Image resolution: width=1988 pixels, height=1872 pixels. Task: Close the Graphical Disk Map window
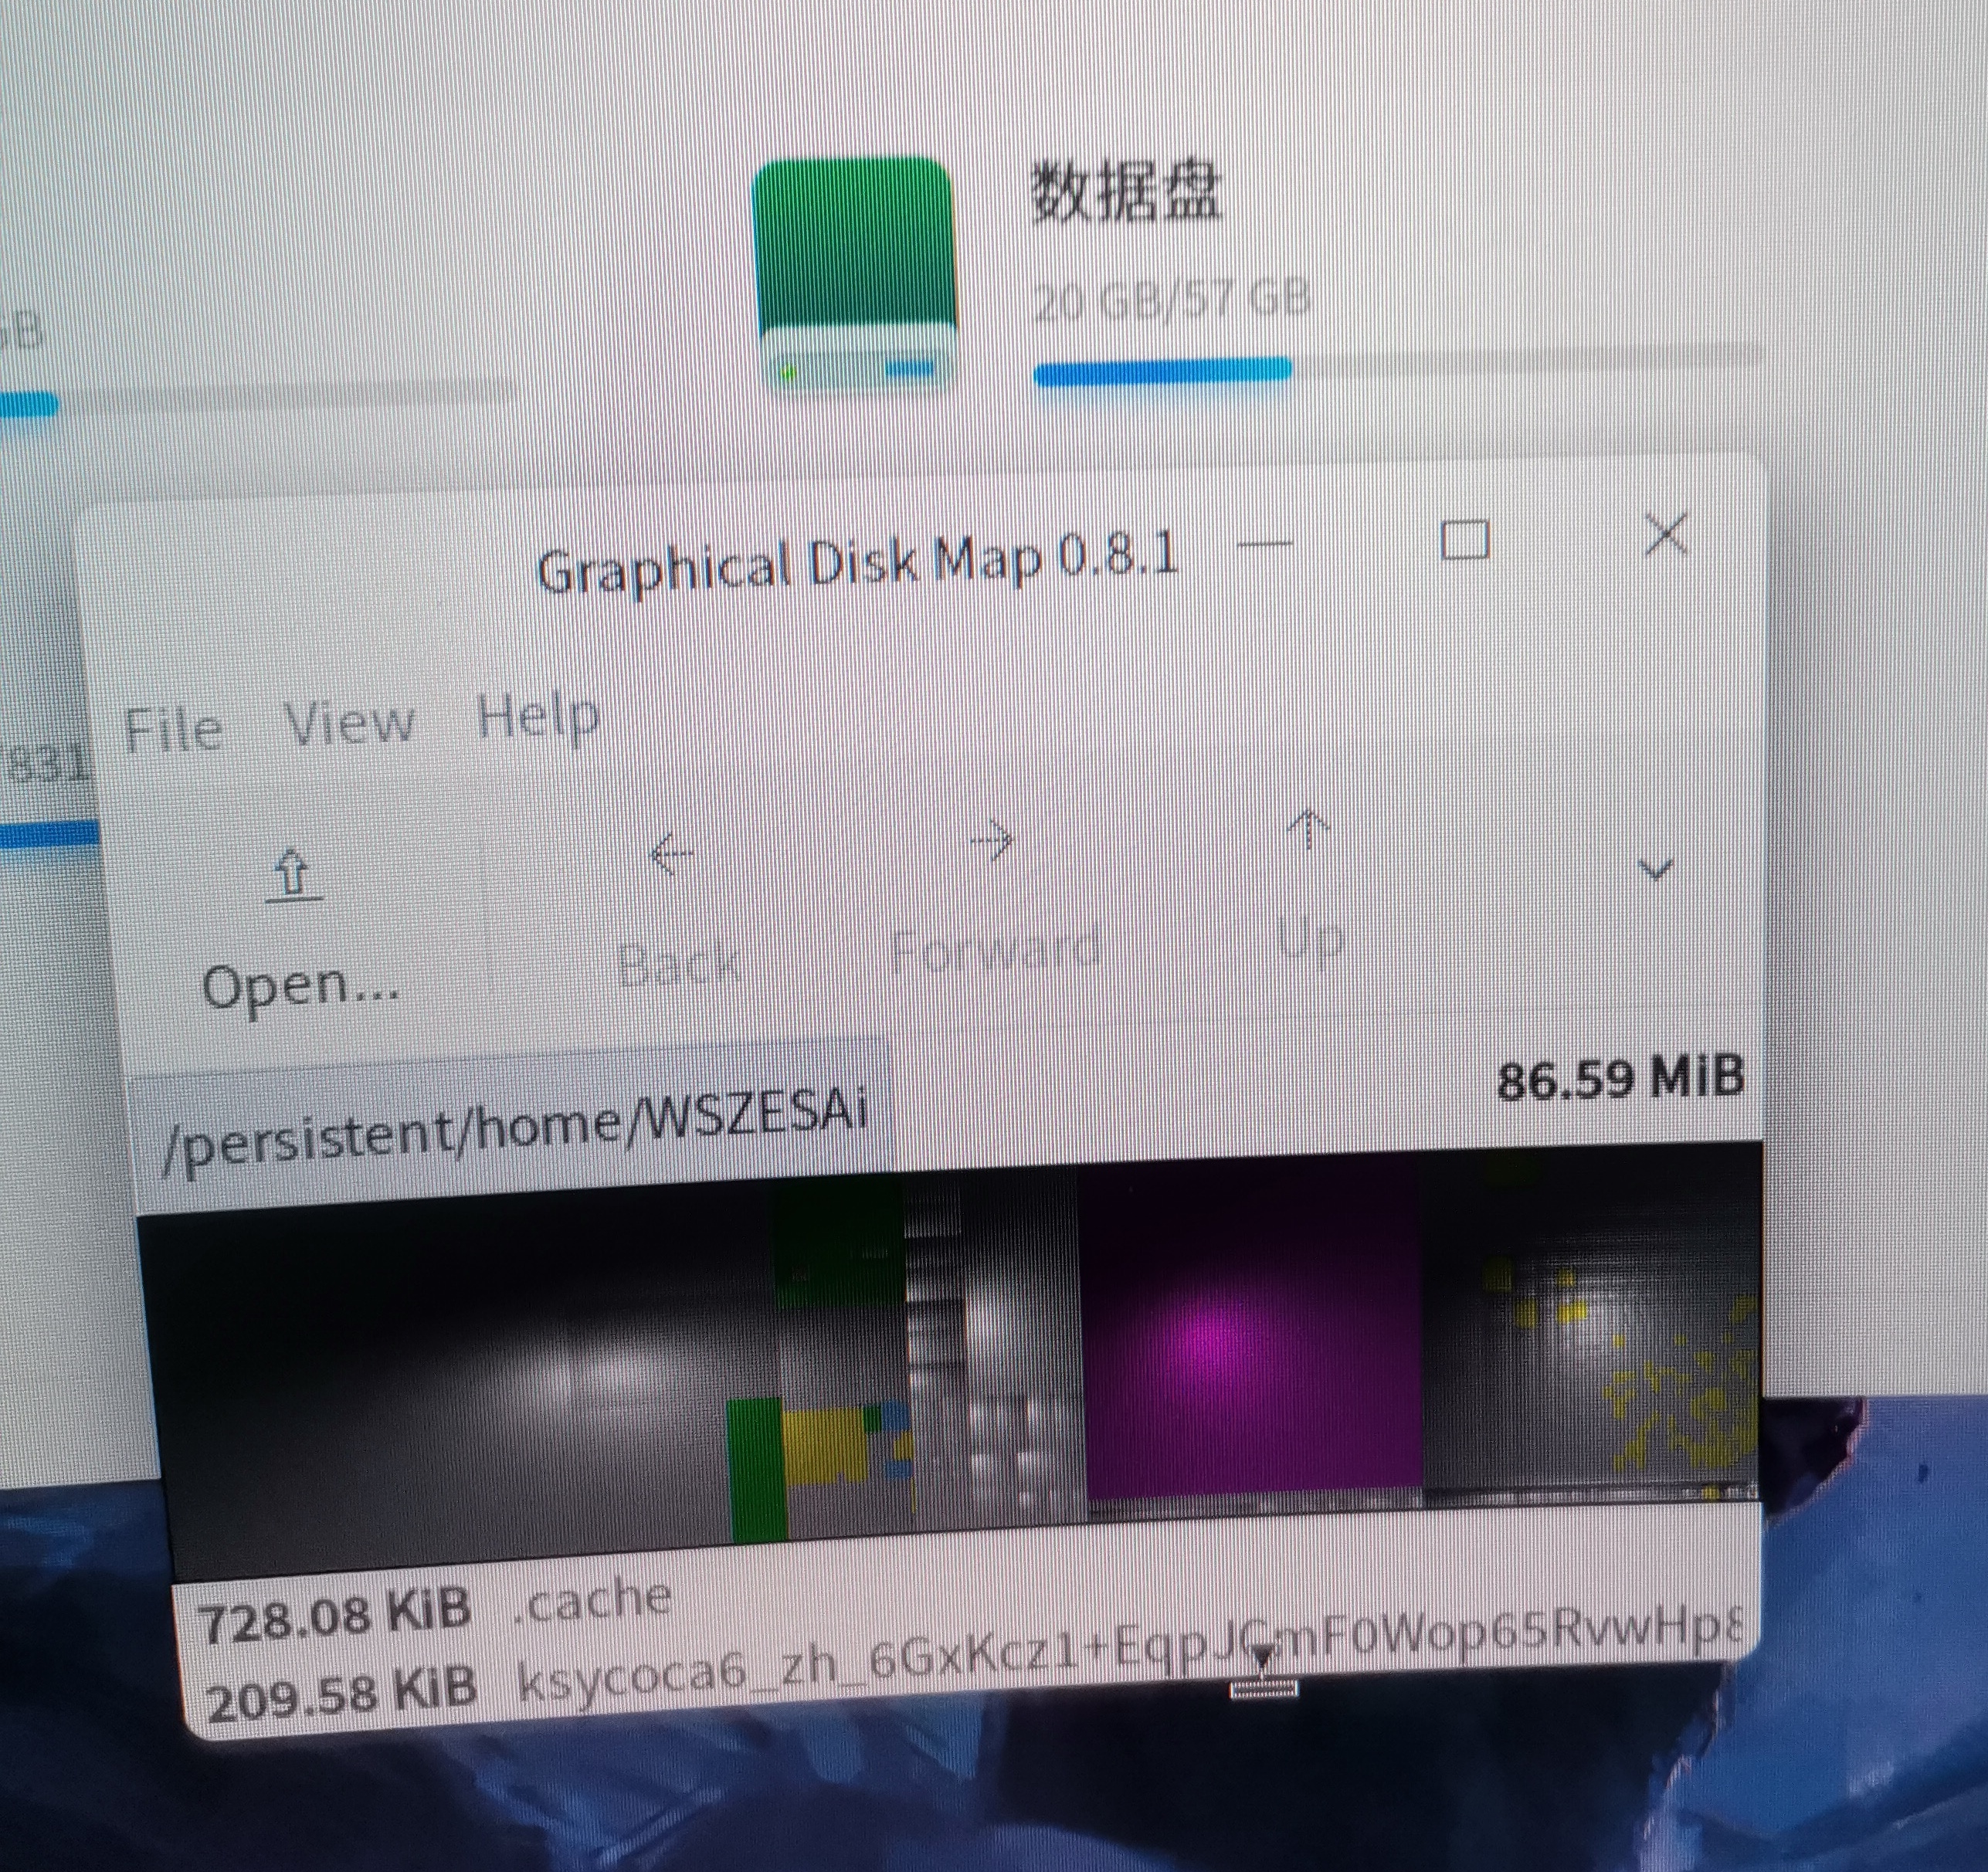[1666, 534]
